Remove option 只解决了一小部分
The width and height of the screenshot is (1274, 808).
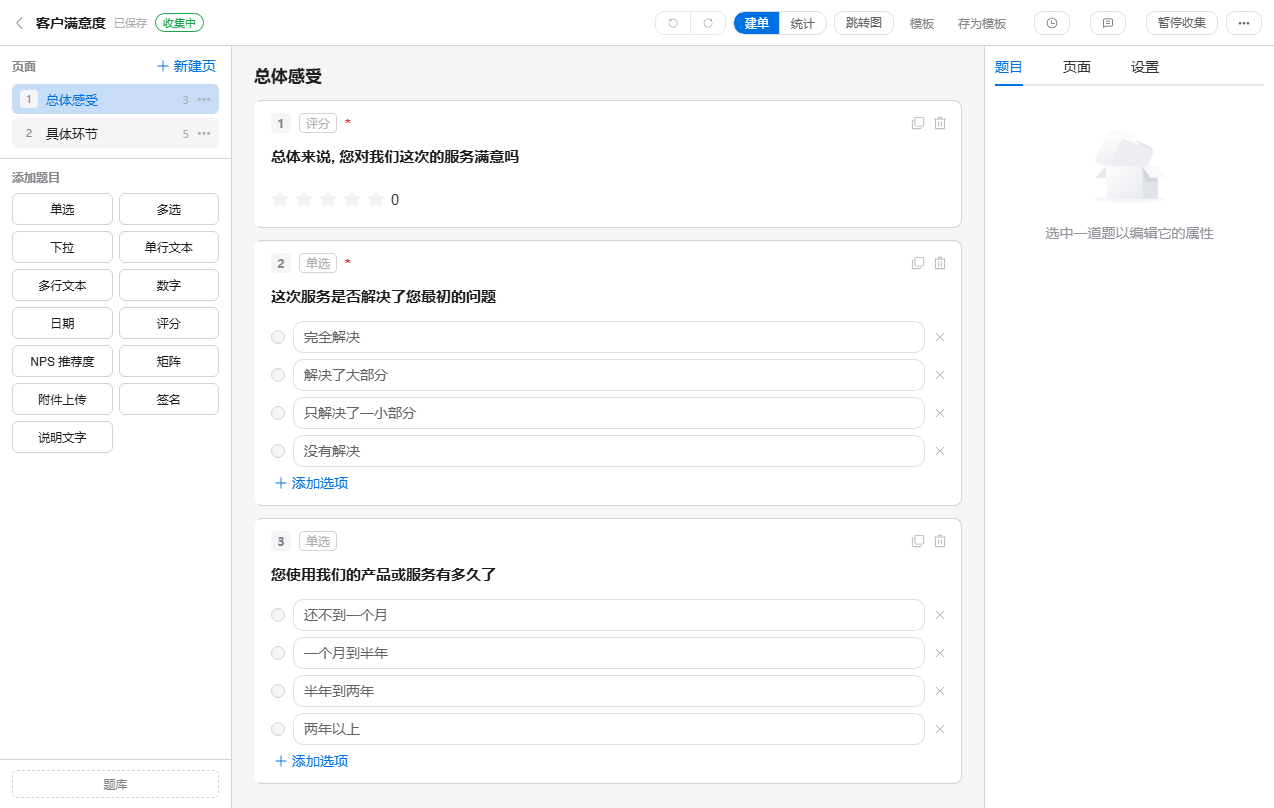[x=940, y=413]
